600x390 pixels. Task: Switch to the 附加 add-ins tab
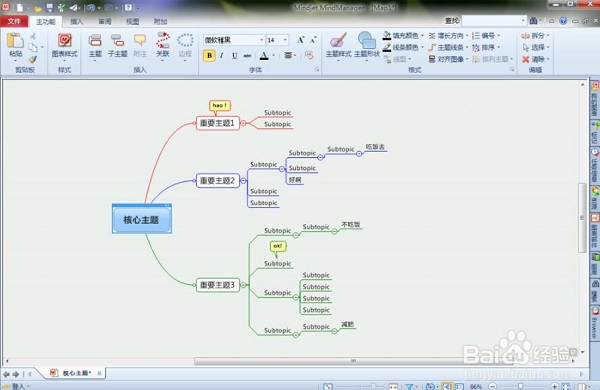160,22
